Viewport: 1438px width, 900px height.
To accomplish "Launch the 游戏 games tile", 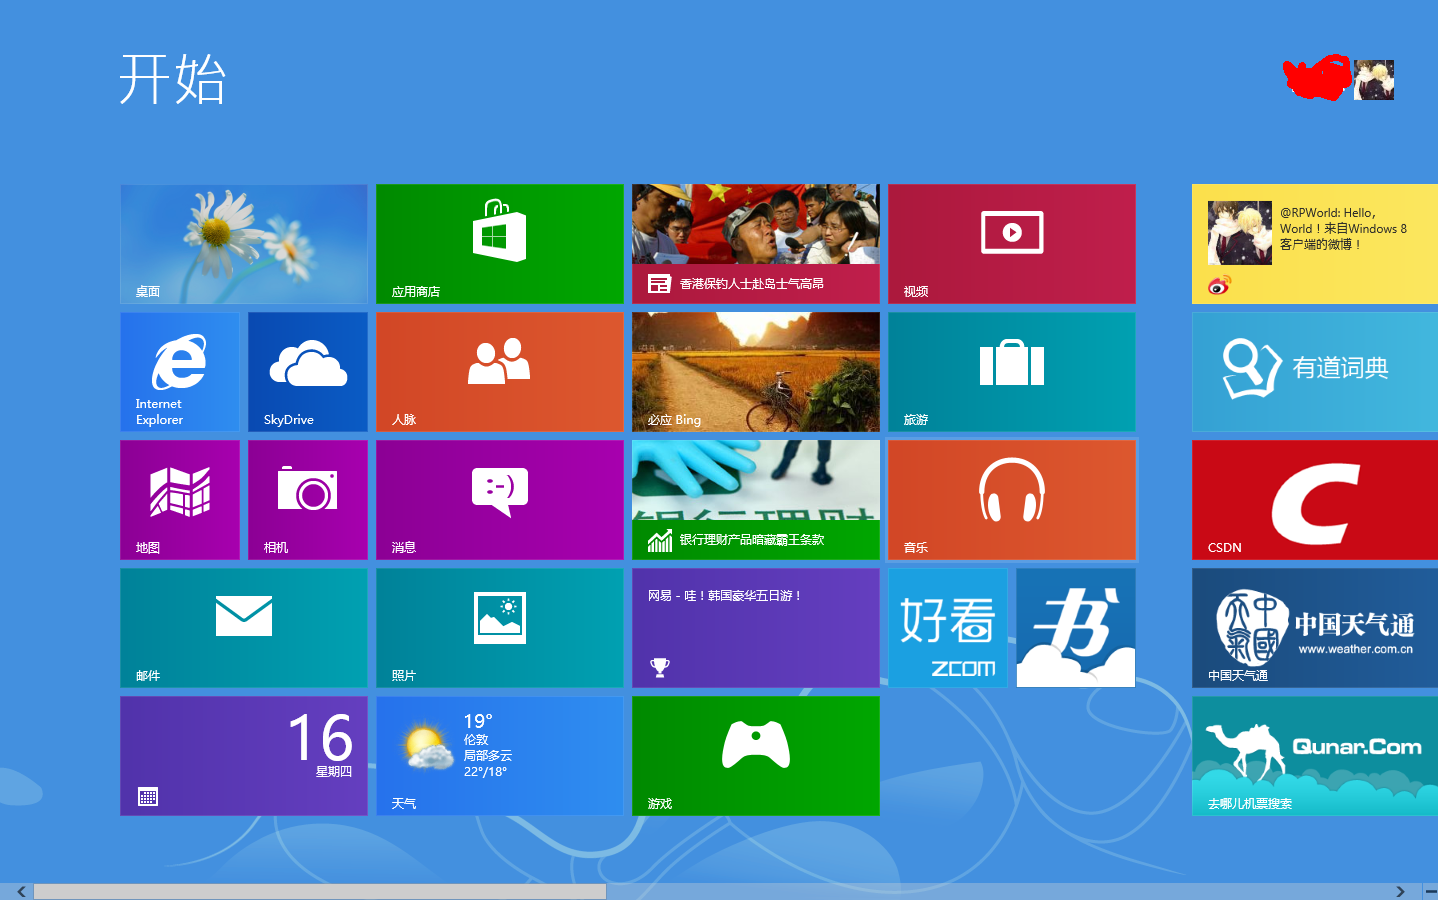I will [756, 756].
